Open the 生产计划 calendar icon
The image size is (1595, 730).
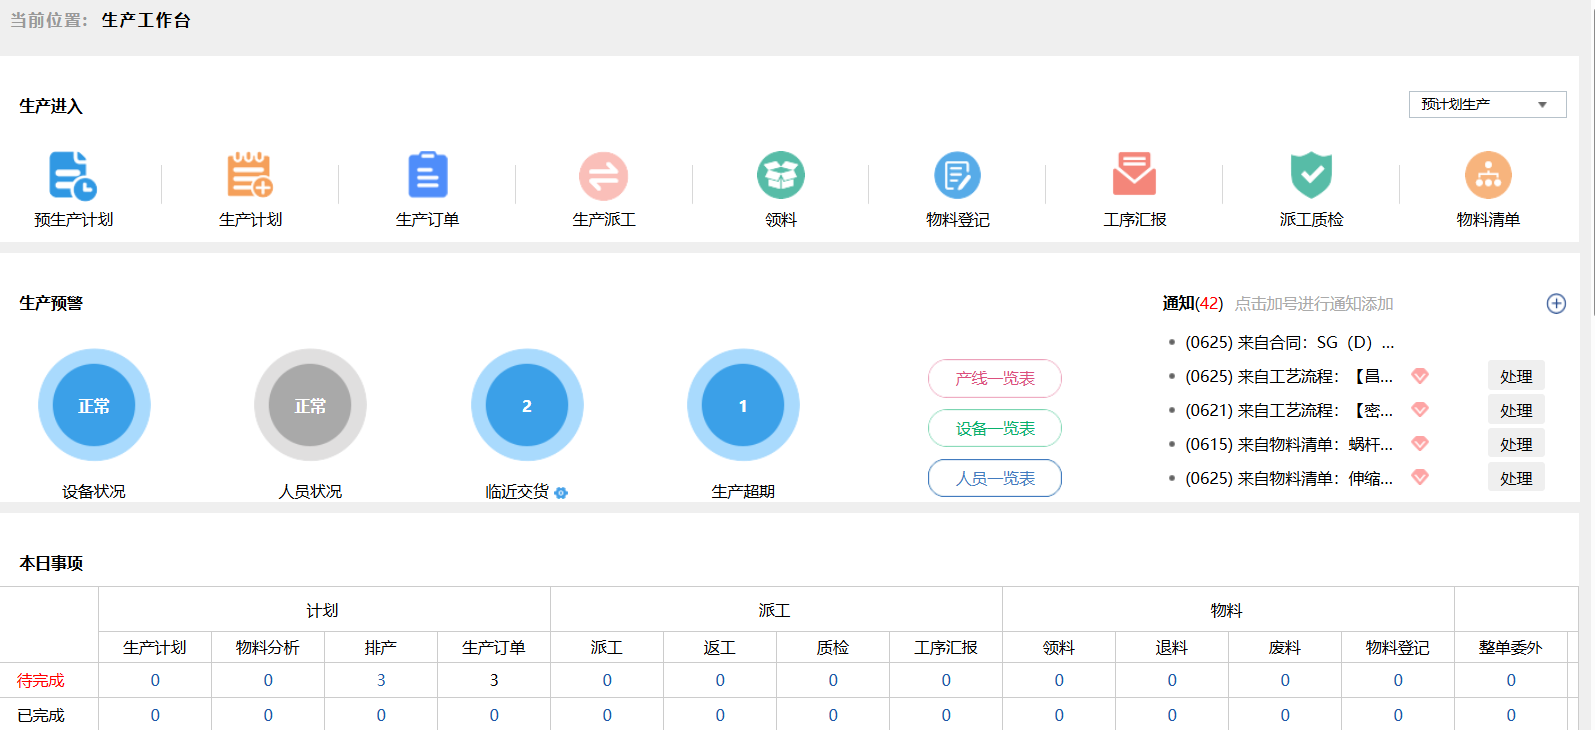250,176
